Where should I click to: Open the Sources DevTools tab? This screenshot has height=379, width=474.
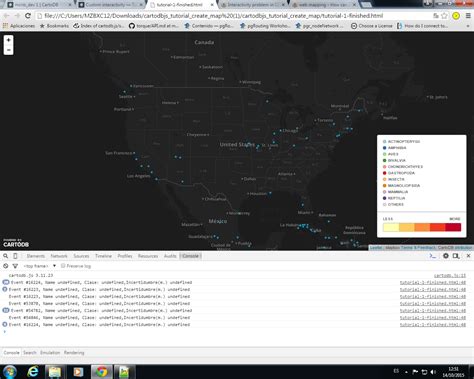tap(81, 256)
